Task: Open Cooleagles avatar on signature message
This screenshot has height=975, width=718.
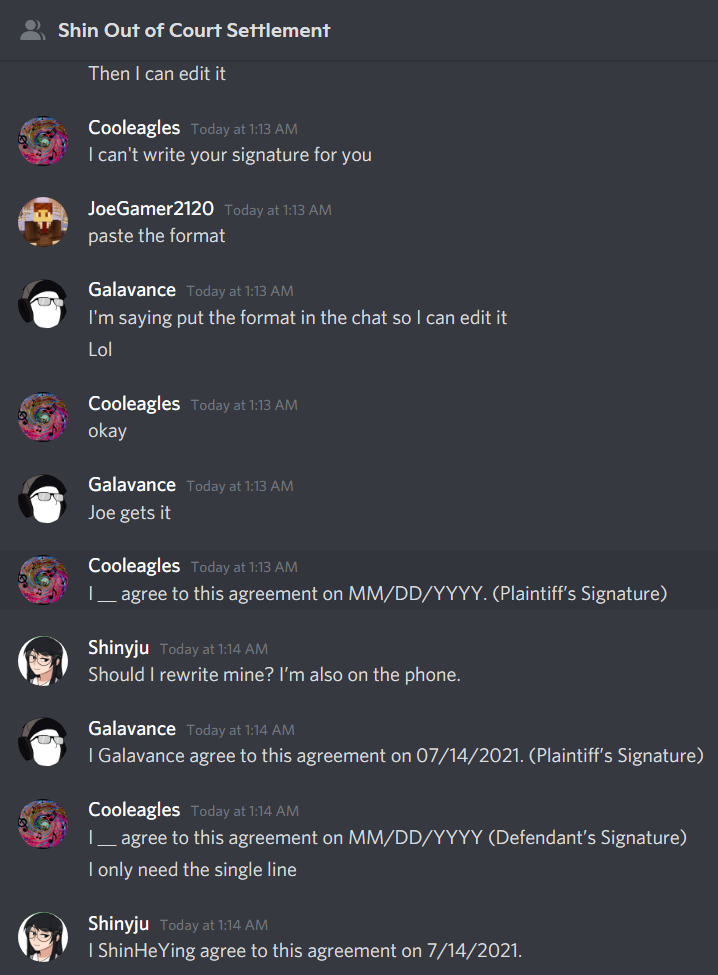Action: (x=43, y=141)
